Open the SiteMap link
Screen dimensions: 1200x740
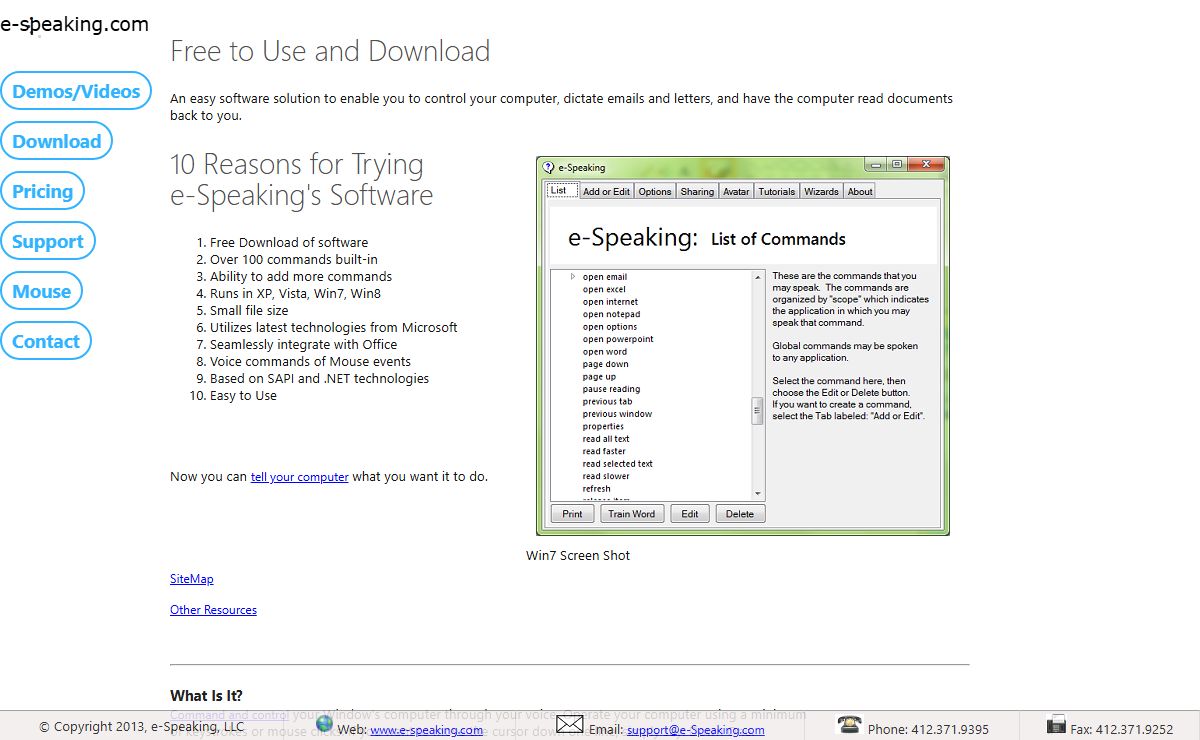click(x=191, y=579)
